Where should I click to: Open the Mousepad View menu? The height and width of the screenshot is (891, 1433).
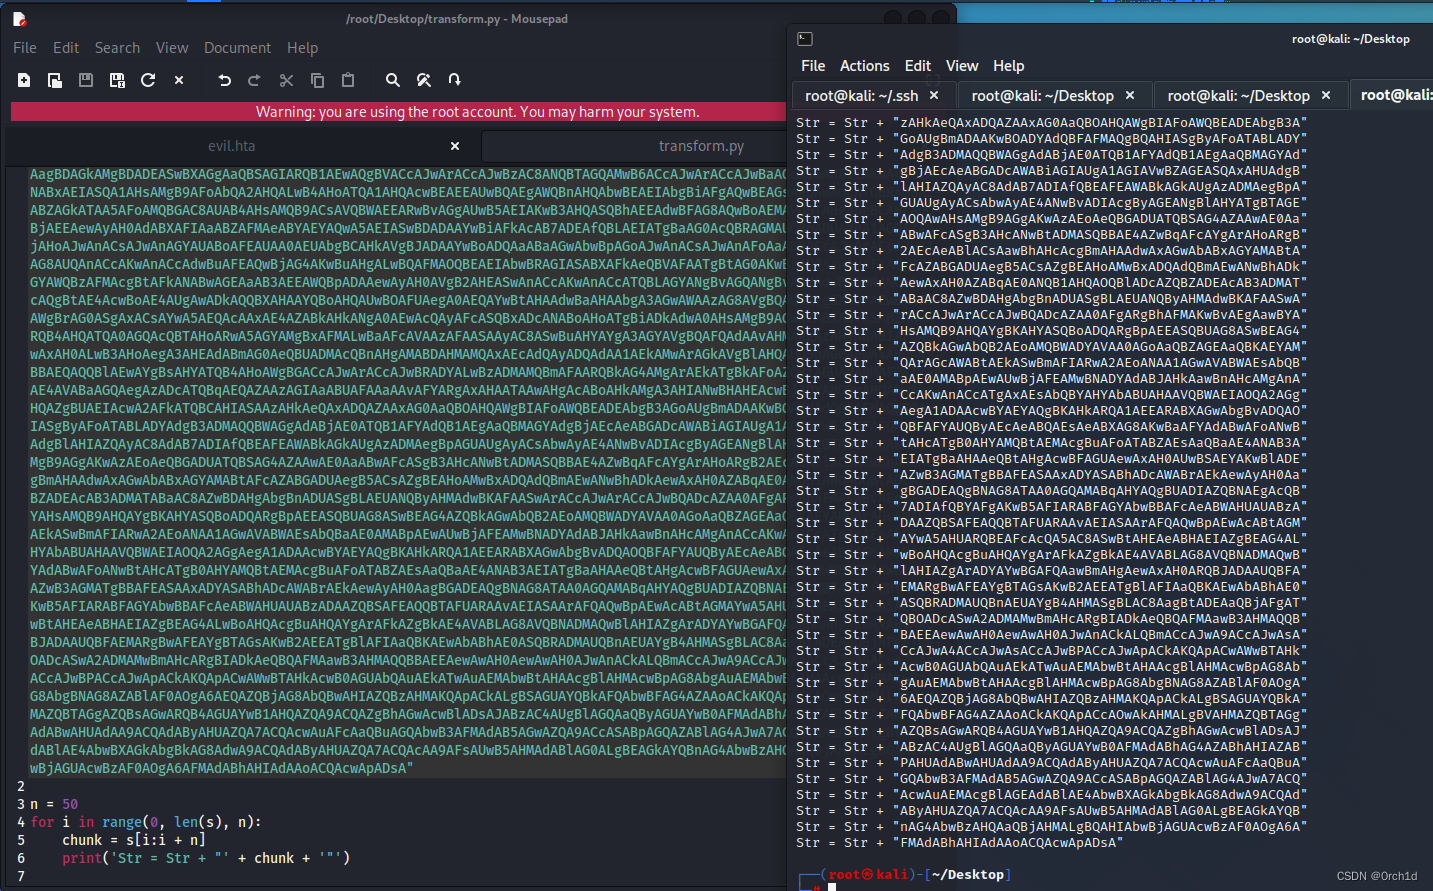tap(172, 48)
